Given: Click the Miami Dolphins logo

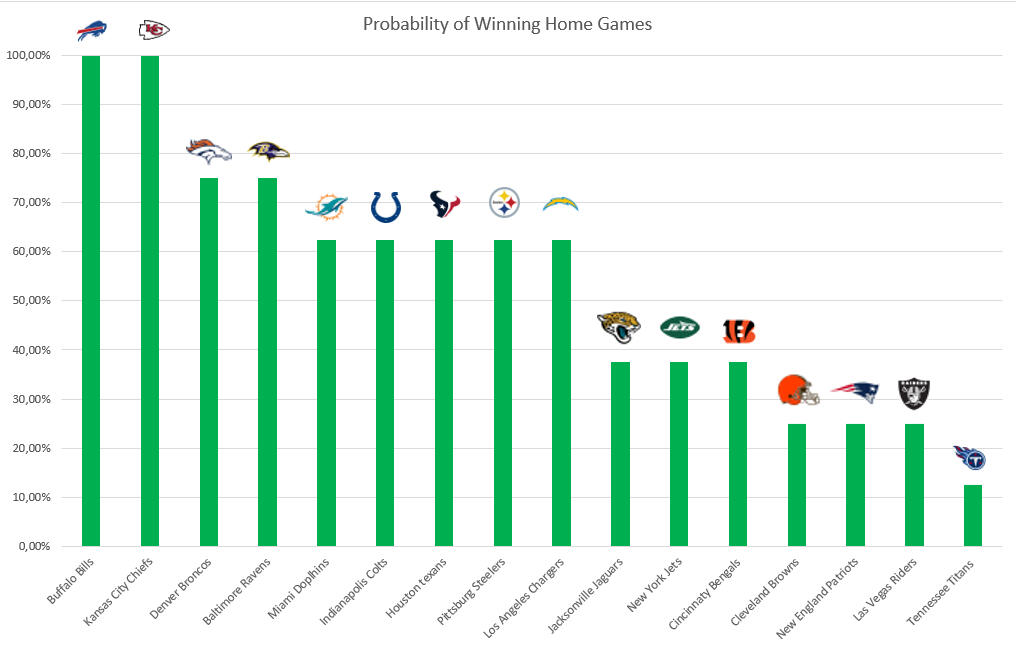Looking at the screenshot, I should (326, 207).
